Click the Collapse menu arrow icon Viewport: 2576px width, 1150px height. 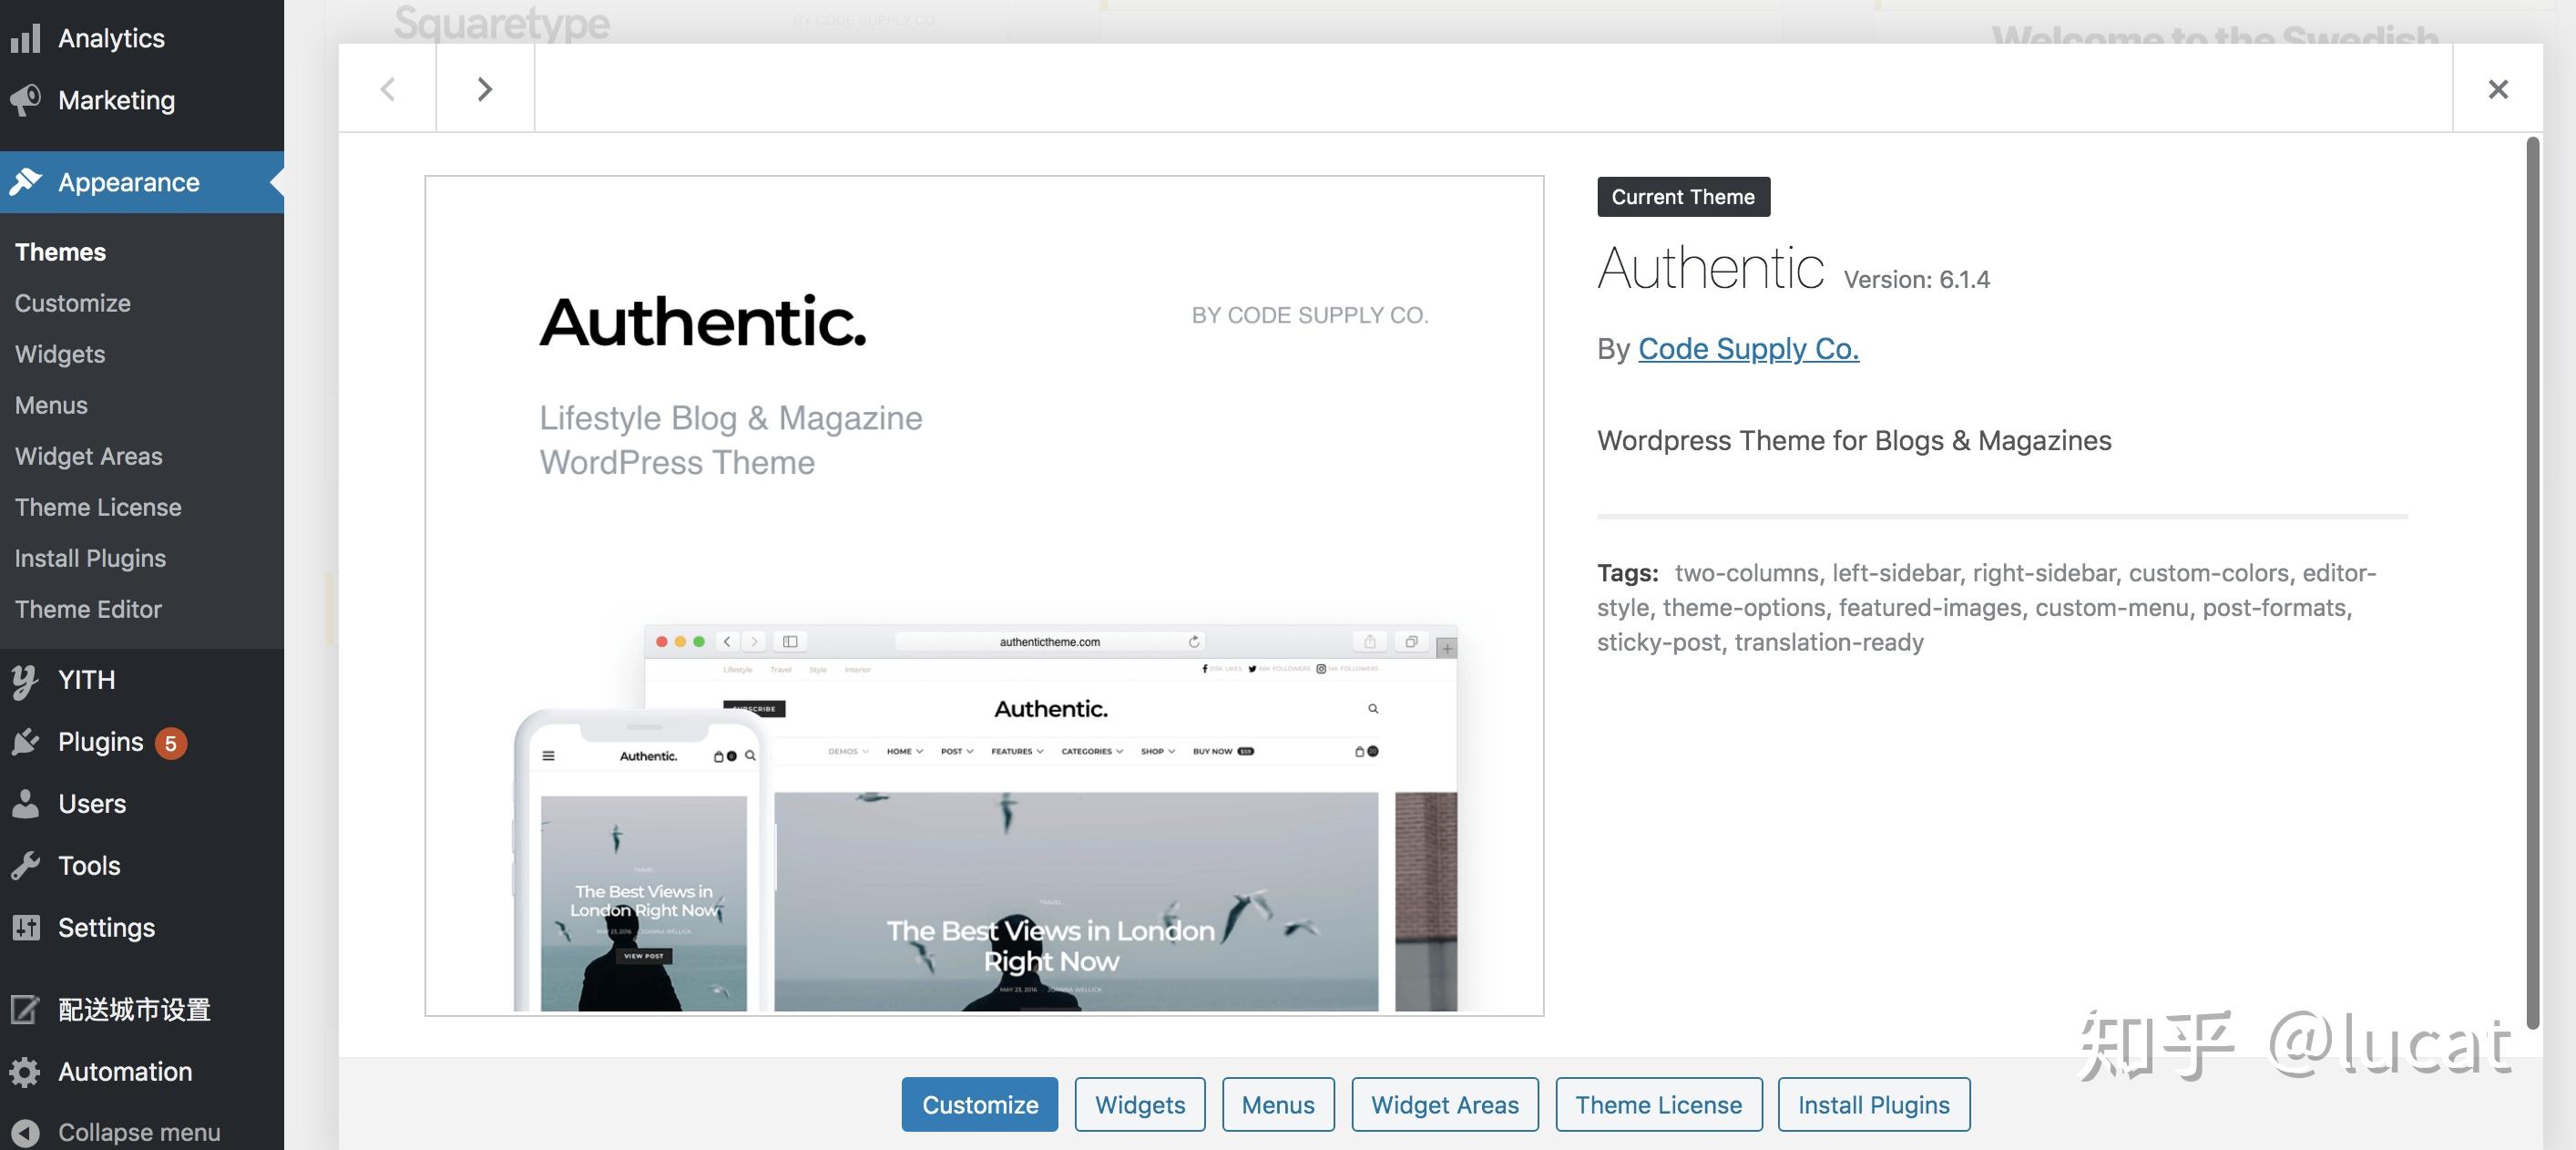(x=25, y=1133)
